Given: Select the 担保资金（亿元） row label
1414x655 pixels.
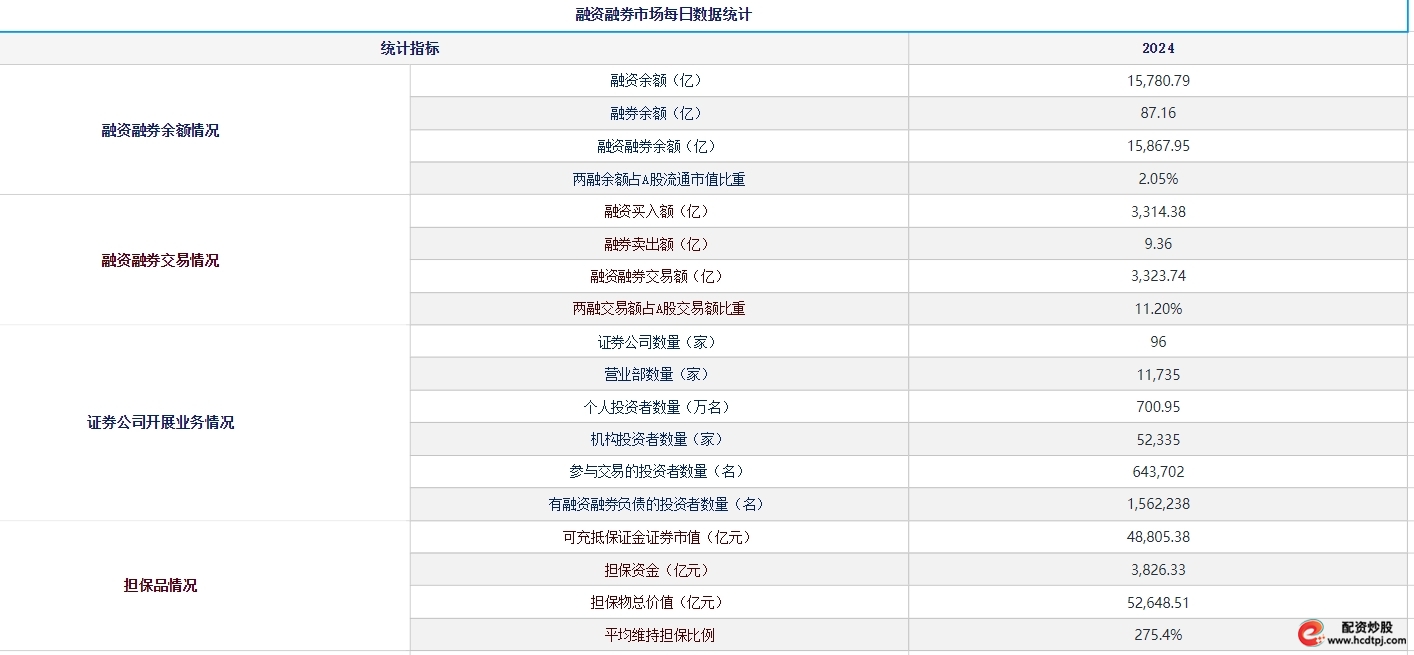Looking at the screenshot, I should pos(659,570).
